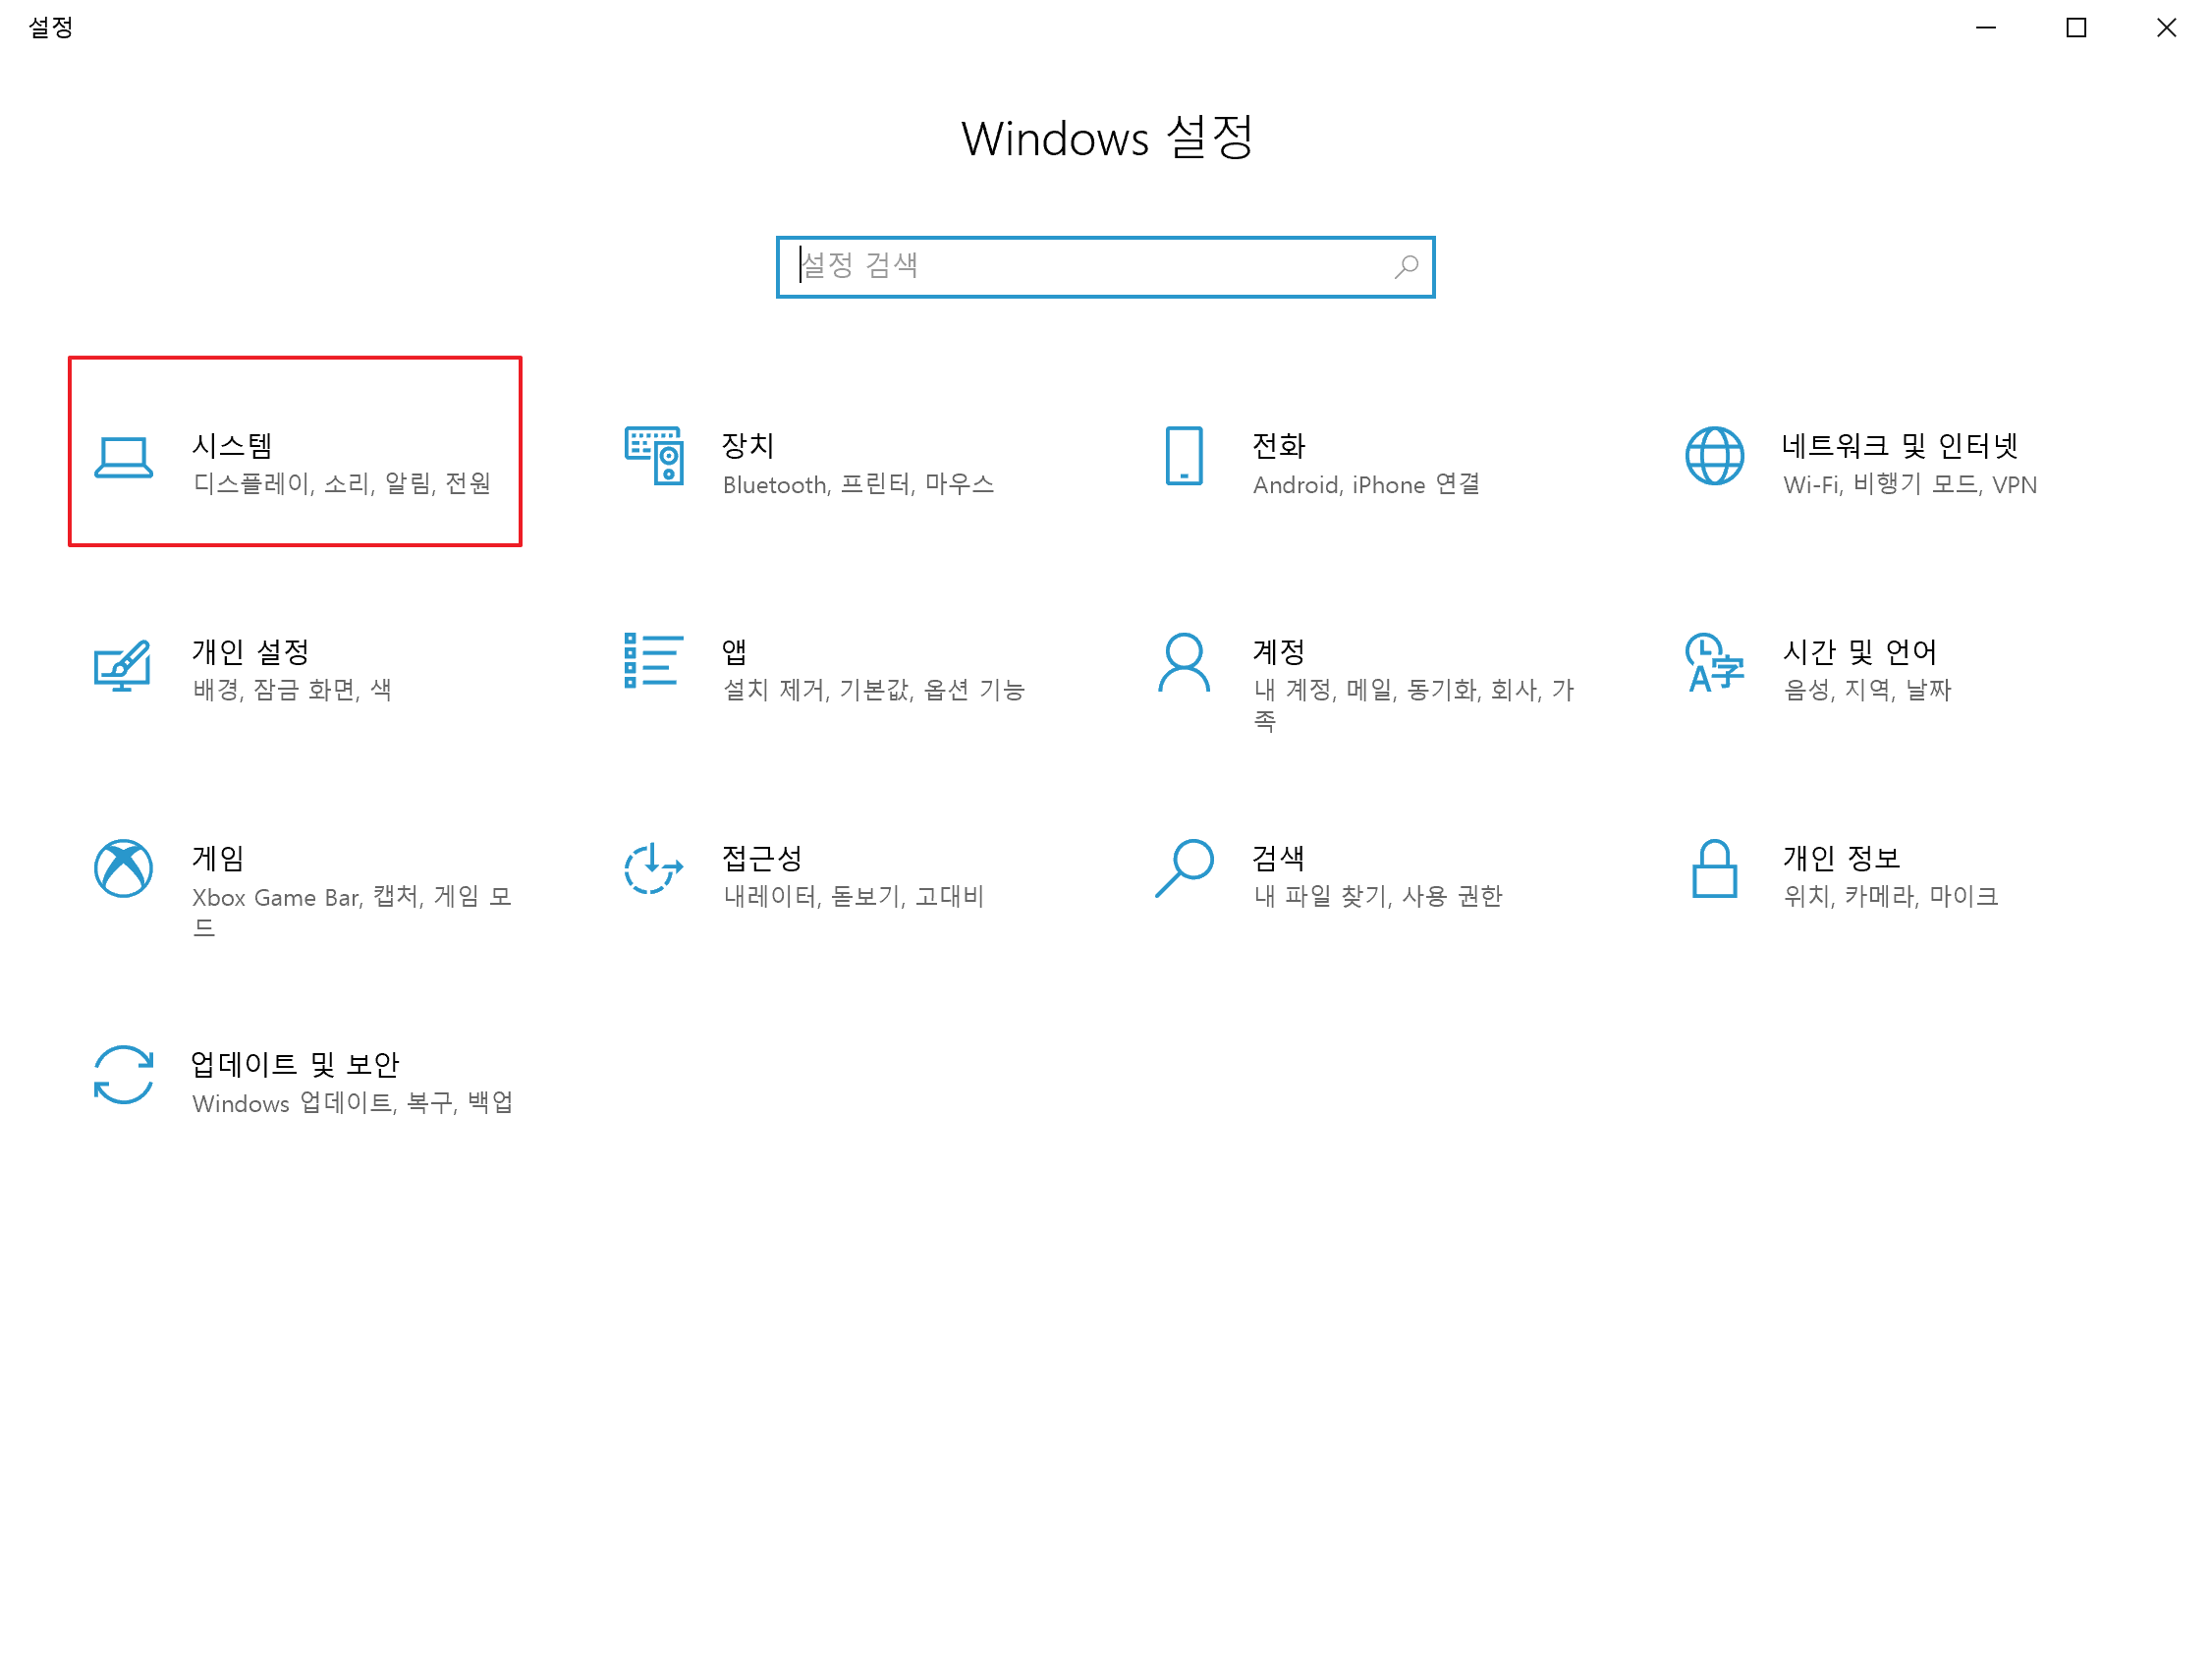This screenshot has width=2212, height=1675.
Task: Open the 개인 설정 paintbrush icon
Action: coord(123,666)
